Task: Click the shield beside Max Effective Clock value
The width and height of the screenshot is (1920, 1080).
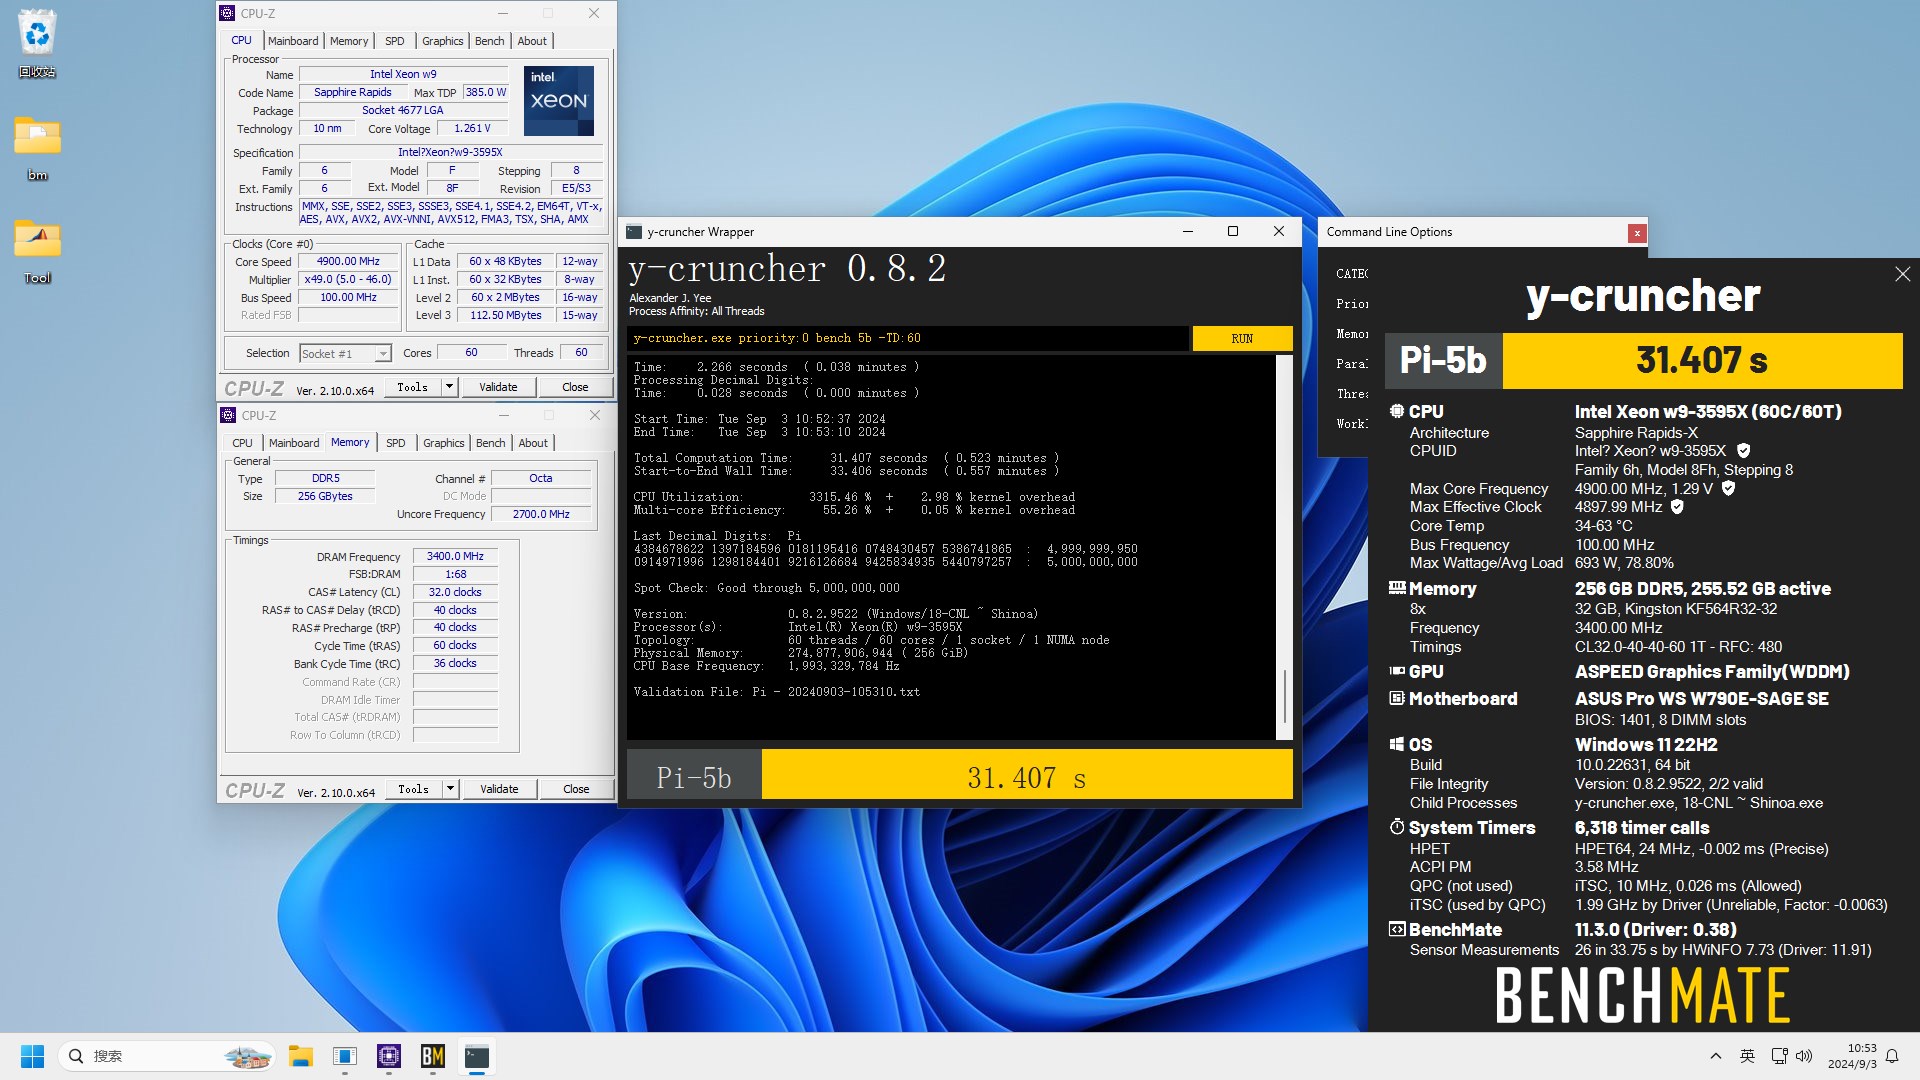Action: (1678, 507)
